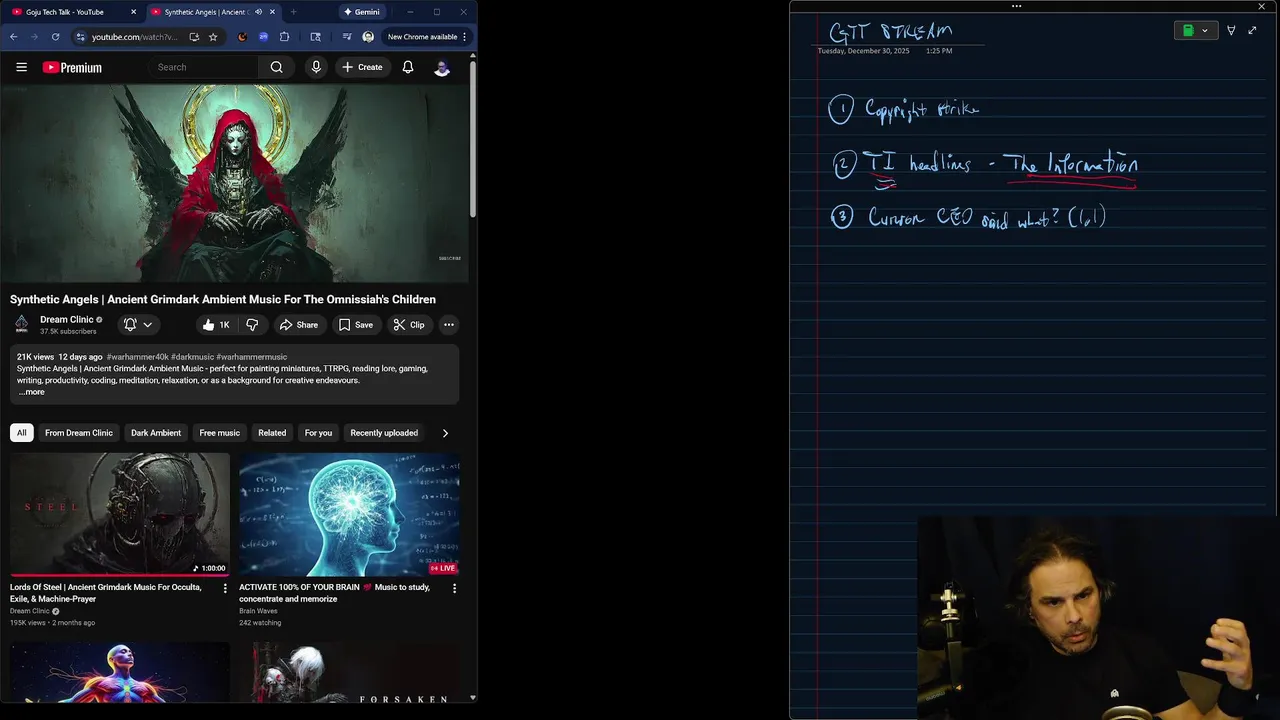Image resolution: width=1280 pixels, height=720 pixels.
Task: Filter by Recently uploaded chip
Action: tap(384, 433)
